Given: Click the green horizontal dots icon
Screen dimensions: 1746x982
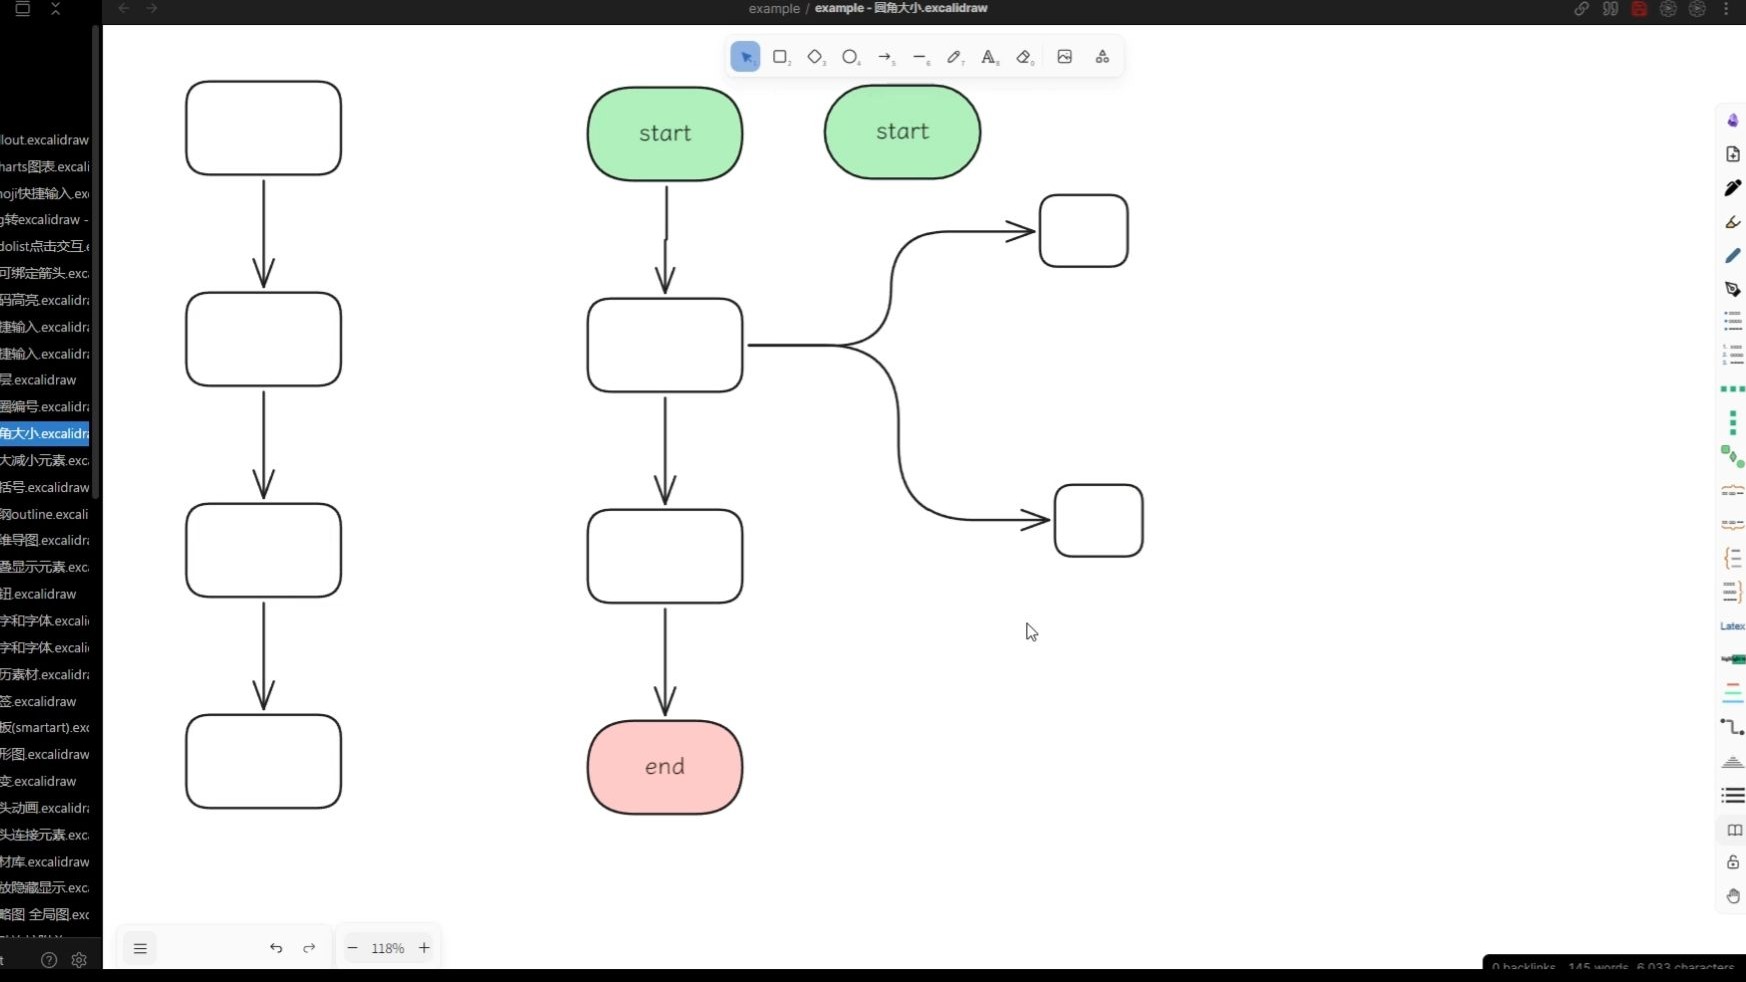Looking at the screenshot, I should pos(1733,389).
